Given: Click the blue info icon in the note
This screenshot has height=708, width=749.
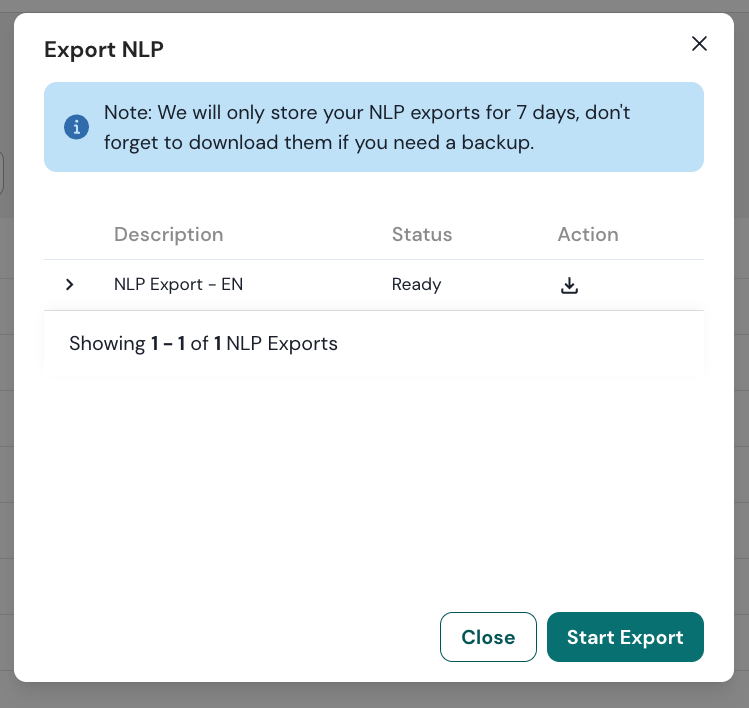Looking at the screenshot, I should (x=76, y=127).
